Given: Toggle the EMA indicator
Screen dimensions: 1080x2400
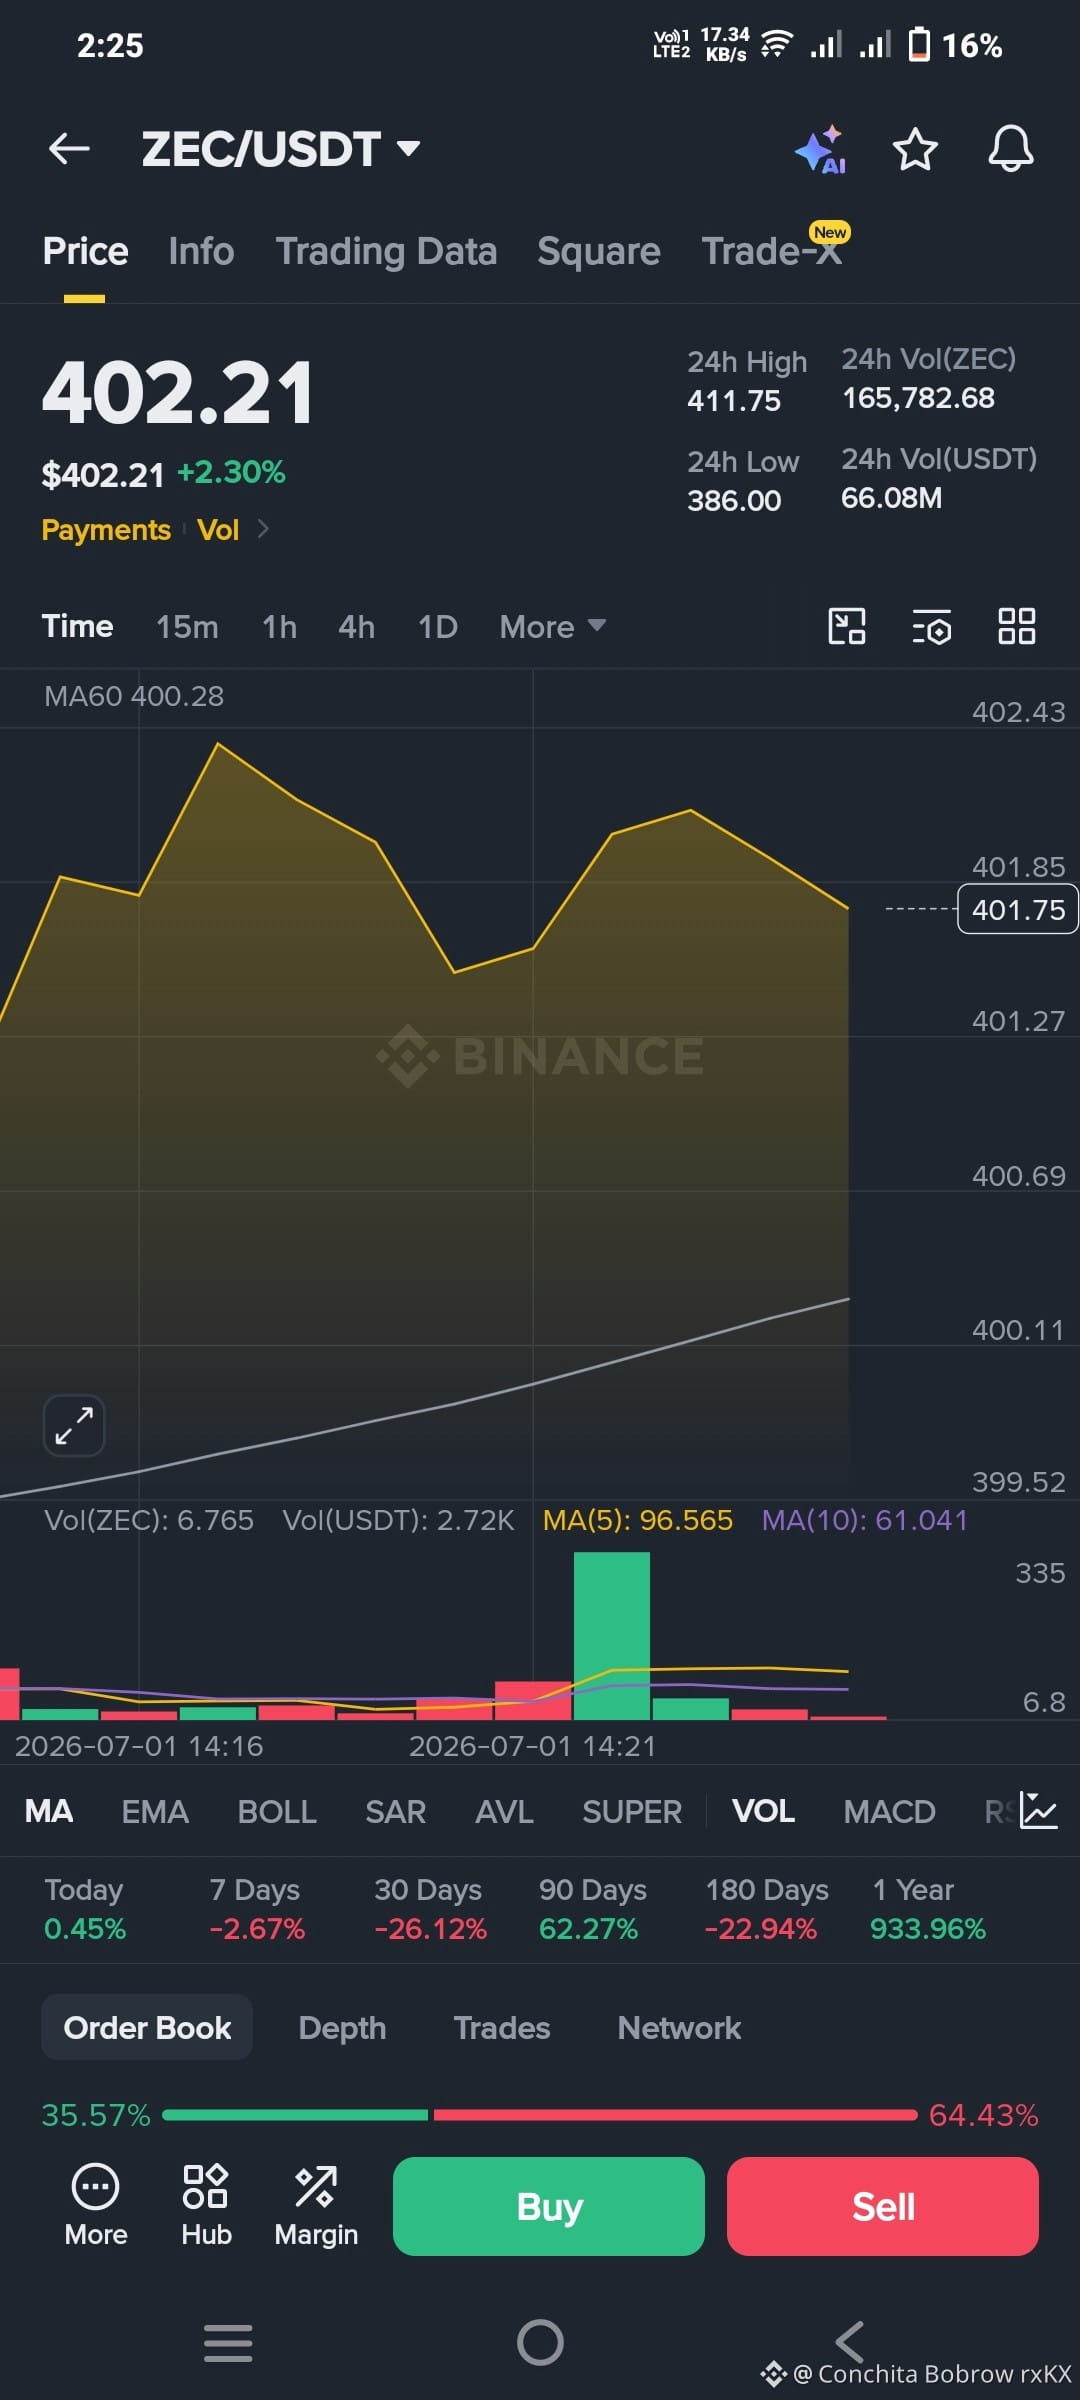Looking at the screenshot, I should click(x=155, y=1811).
